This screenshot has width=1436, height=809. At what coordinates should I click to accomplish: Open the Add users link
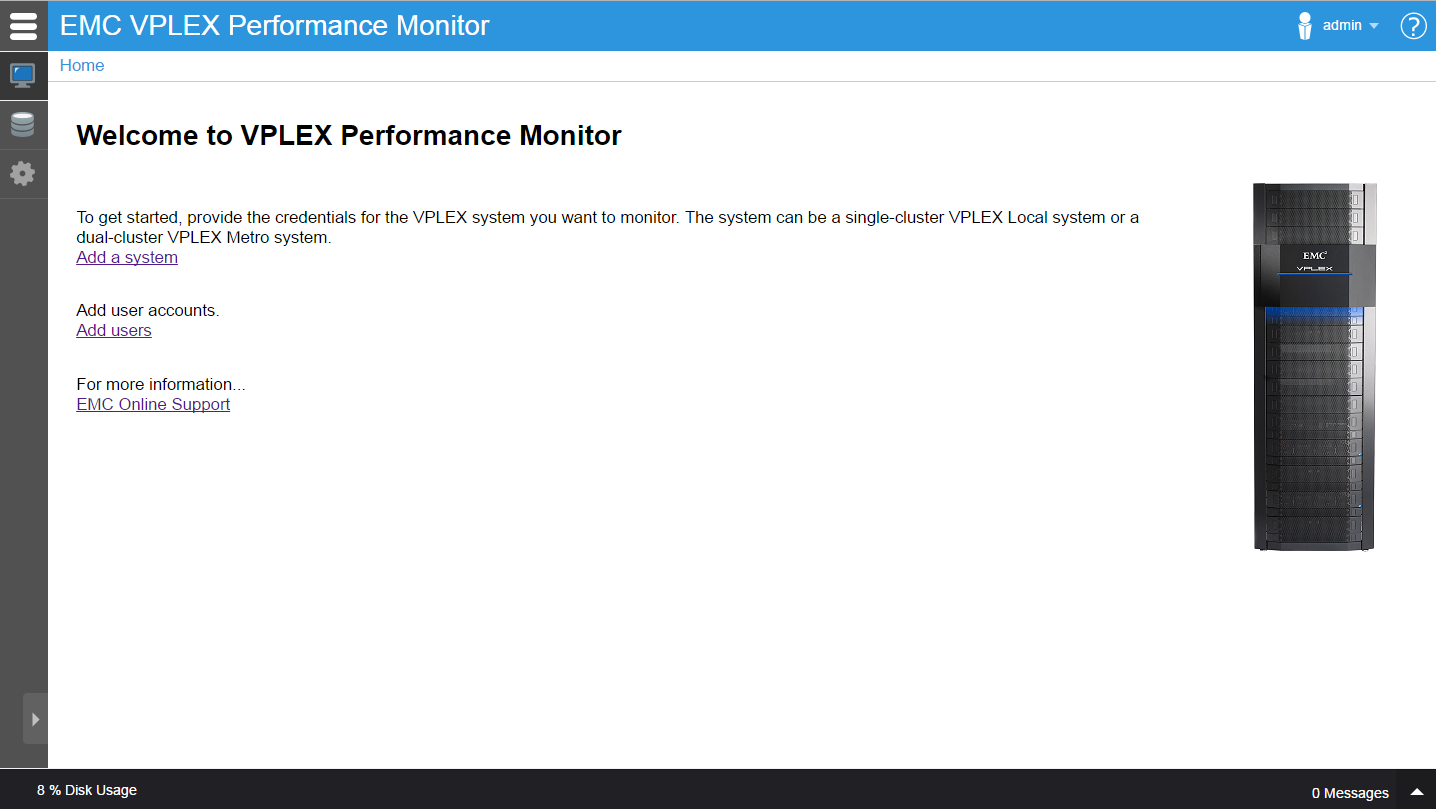113,330
